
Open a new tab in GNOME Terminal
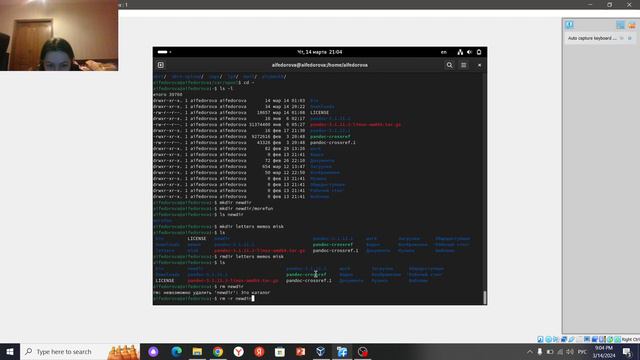click(x=161, y=65)
